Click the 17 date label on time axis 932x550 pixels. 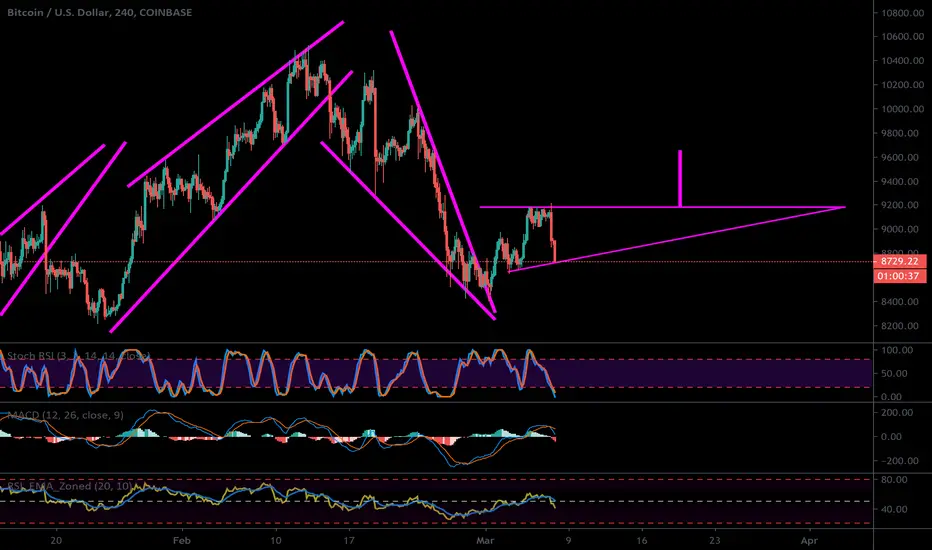coord(349,540)
